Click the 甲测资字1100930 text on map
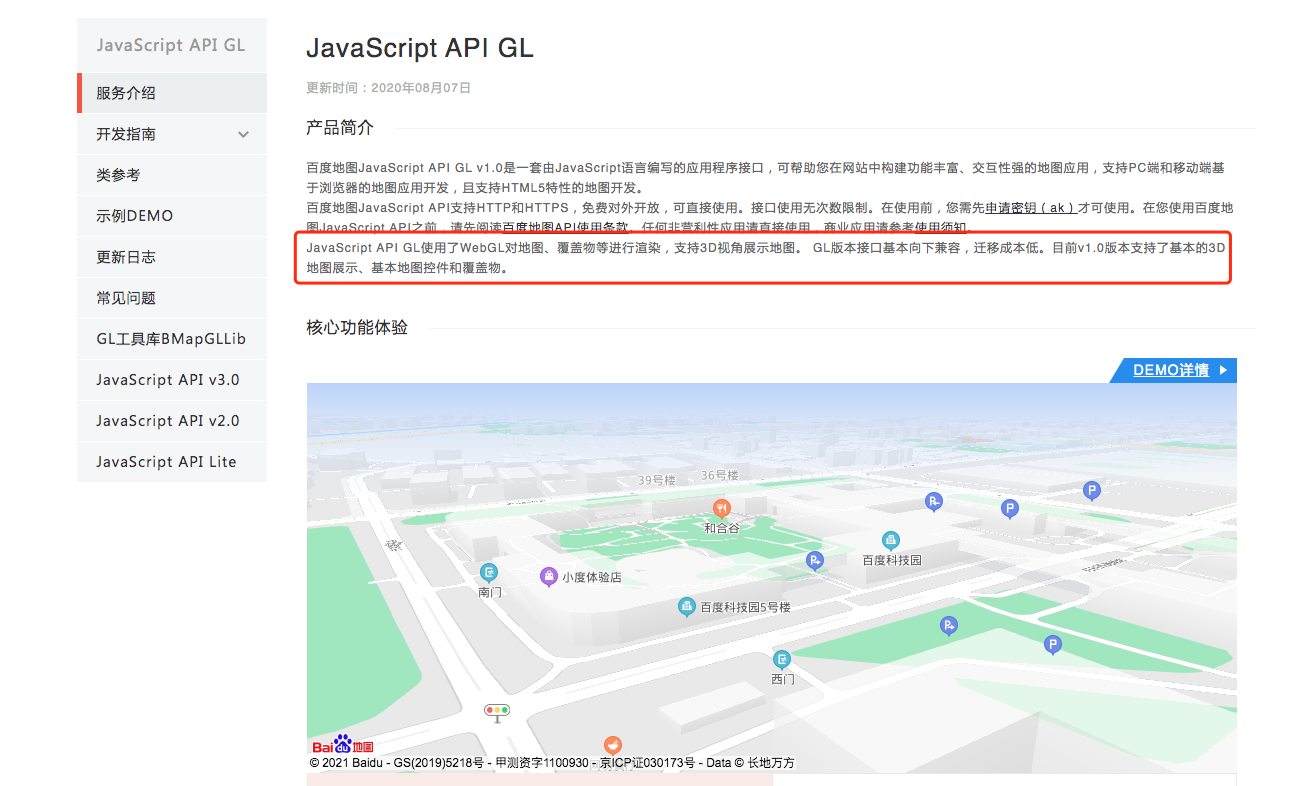1302x786 pixels. pyautogui.click(x=542, y=763)
